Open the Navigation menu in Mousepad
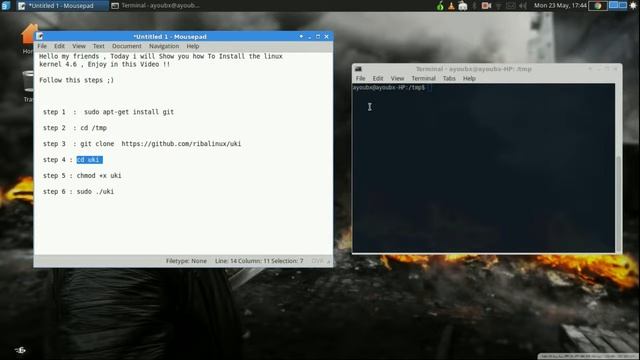Screen dimensions: 640x360 (164, 46)
